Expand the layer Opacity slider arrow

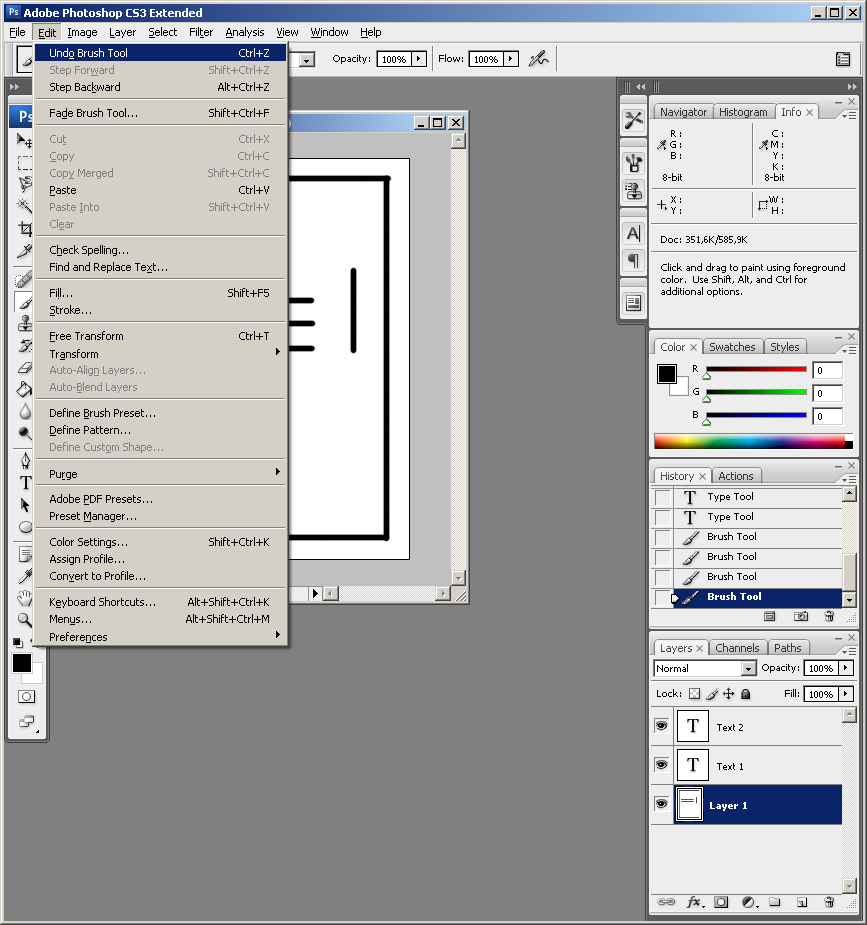(x=846, y=668)
